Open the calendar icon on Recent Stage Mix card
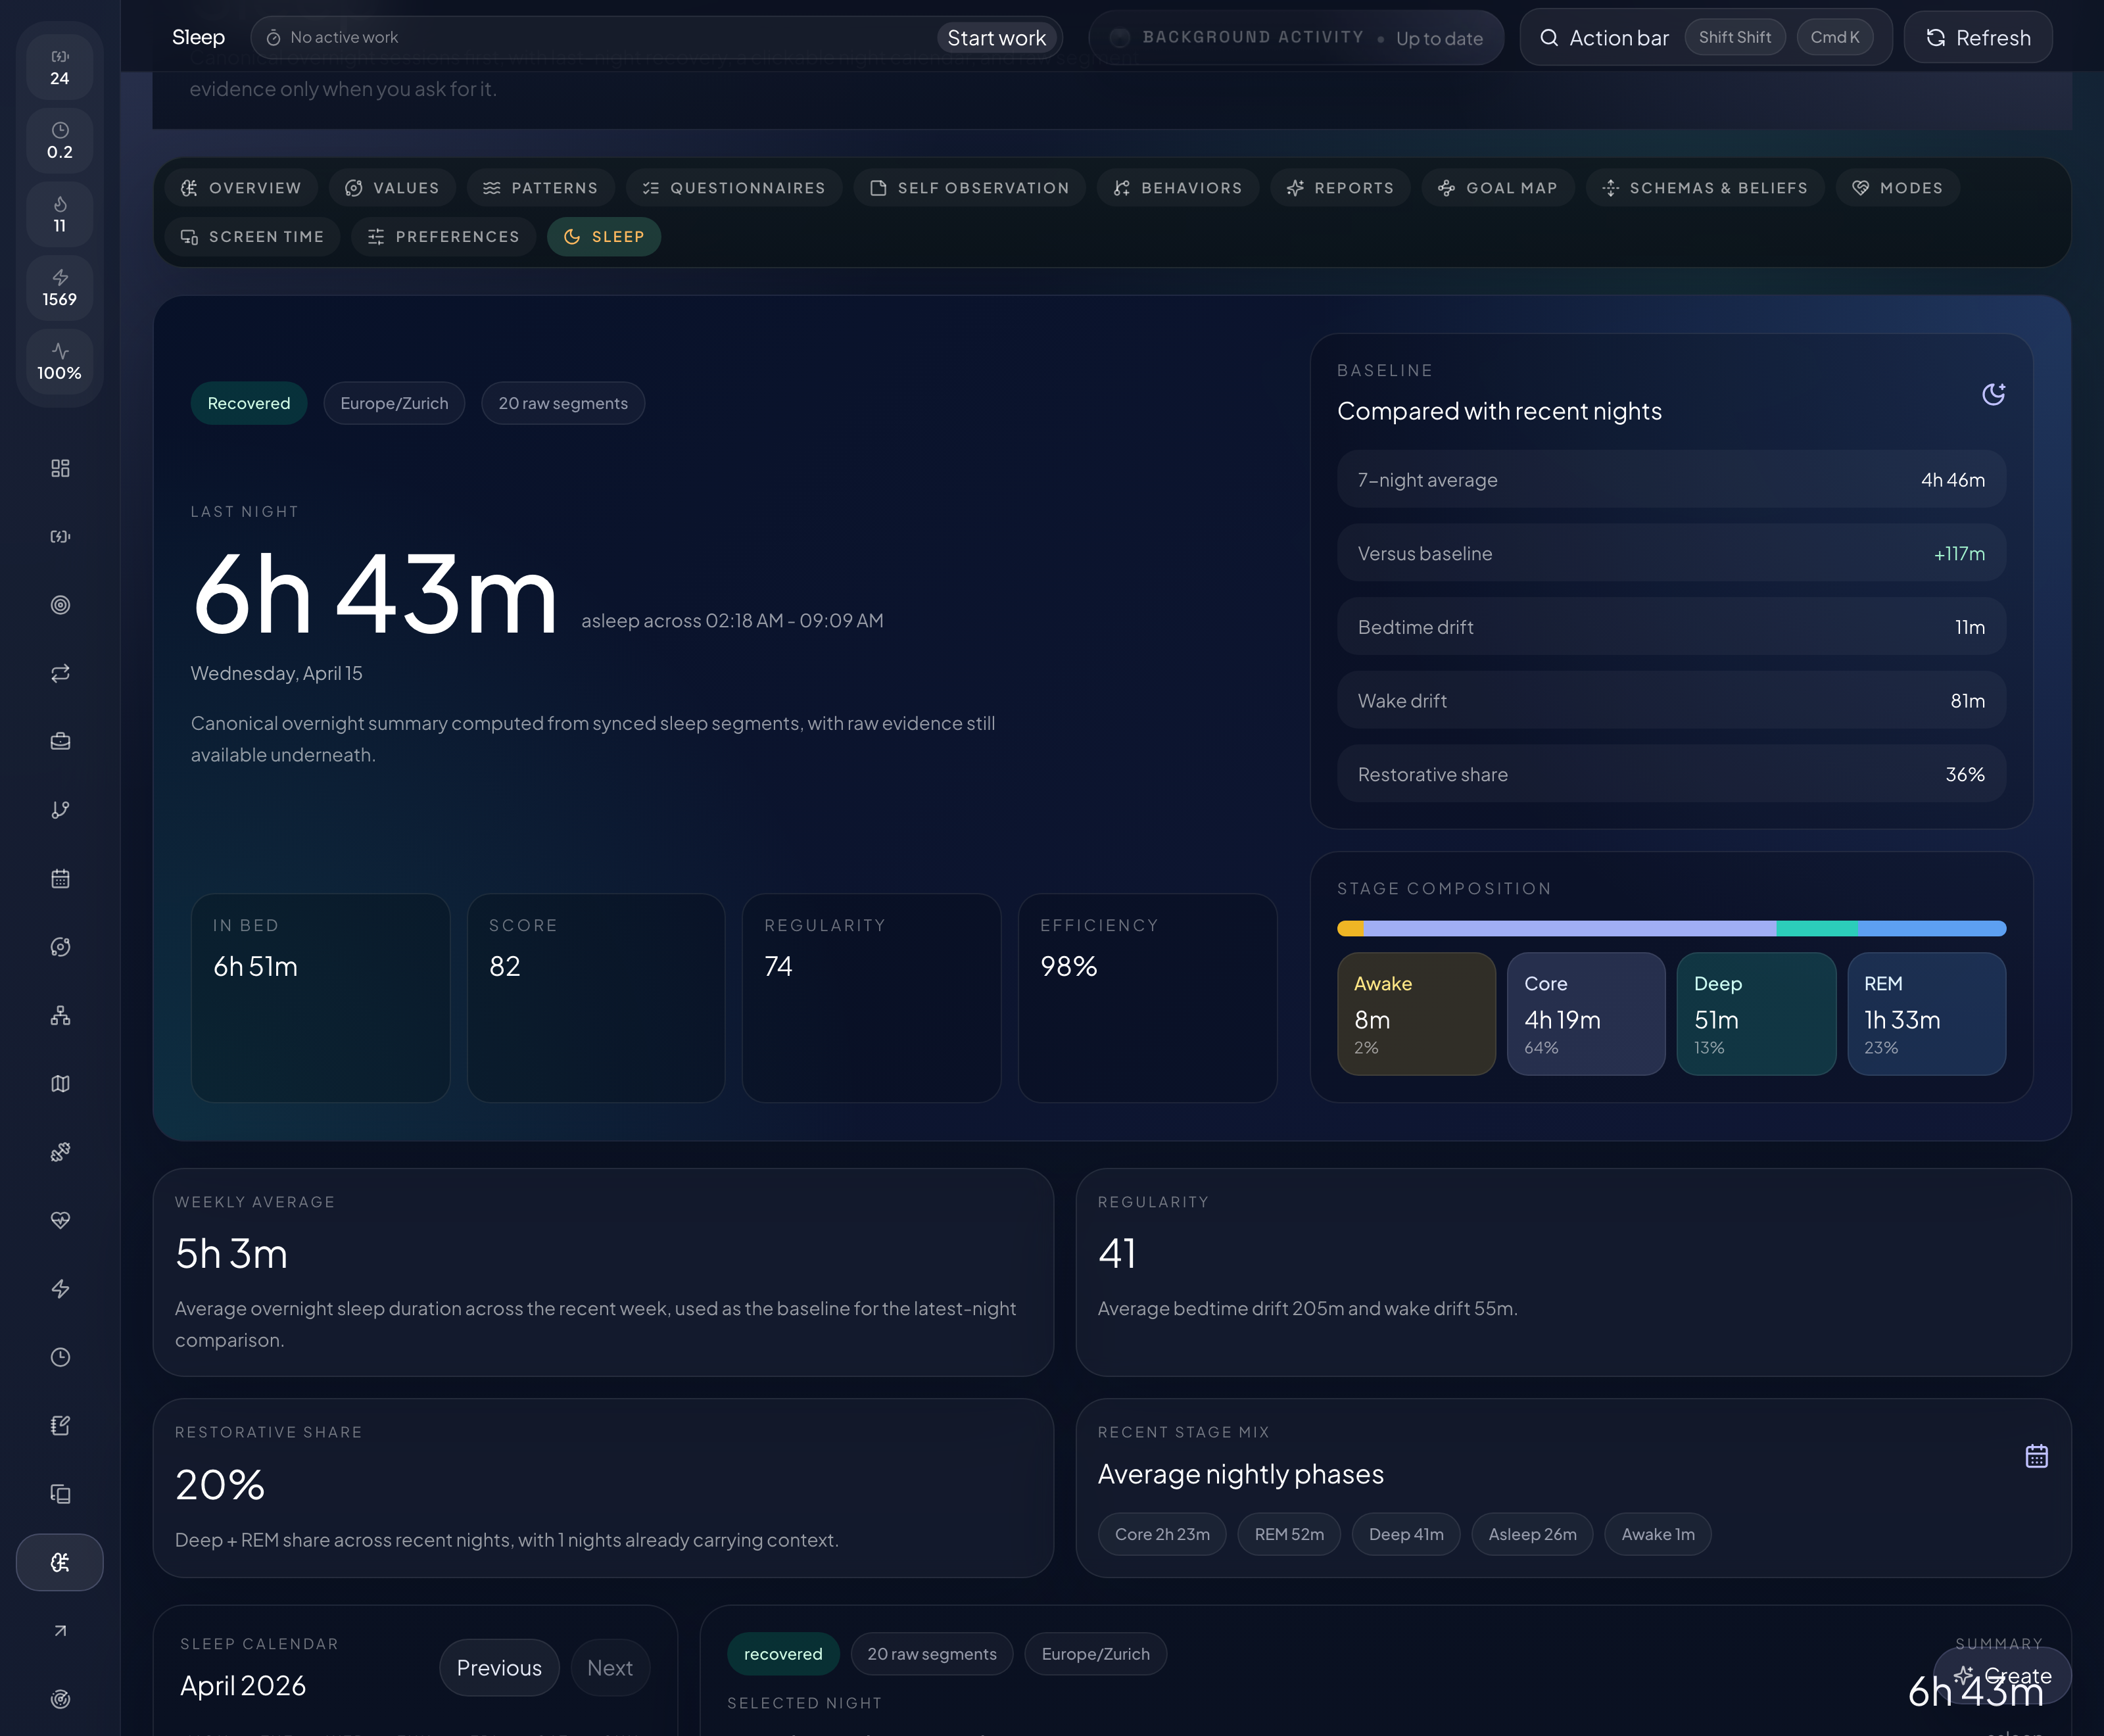This screenshot has height=1736, width=2104. pyautogui.click(x=2038, y=1457)
